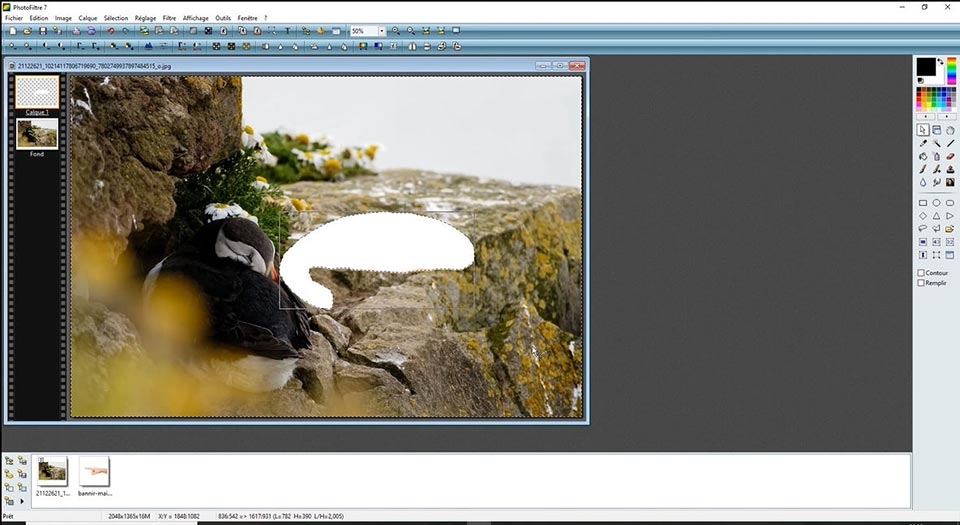The width and height of the screenshot is (960, 525).
Task: Open the 50% zoom dropdown
Action: click(382, 31)
